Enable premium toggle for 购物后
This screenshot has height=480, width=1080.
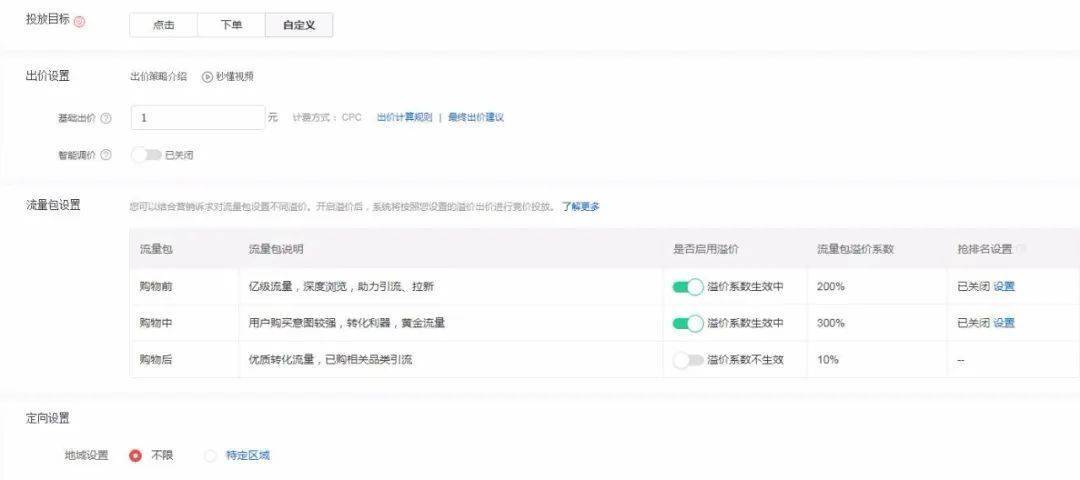[687, 360]
